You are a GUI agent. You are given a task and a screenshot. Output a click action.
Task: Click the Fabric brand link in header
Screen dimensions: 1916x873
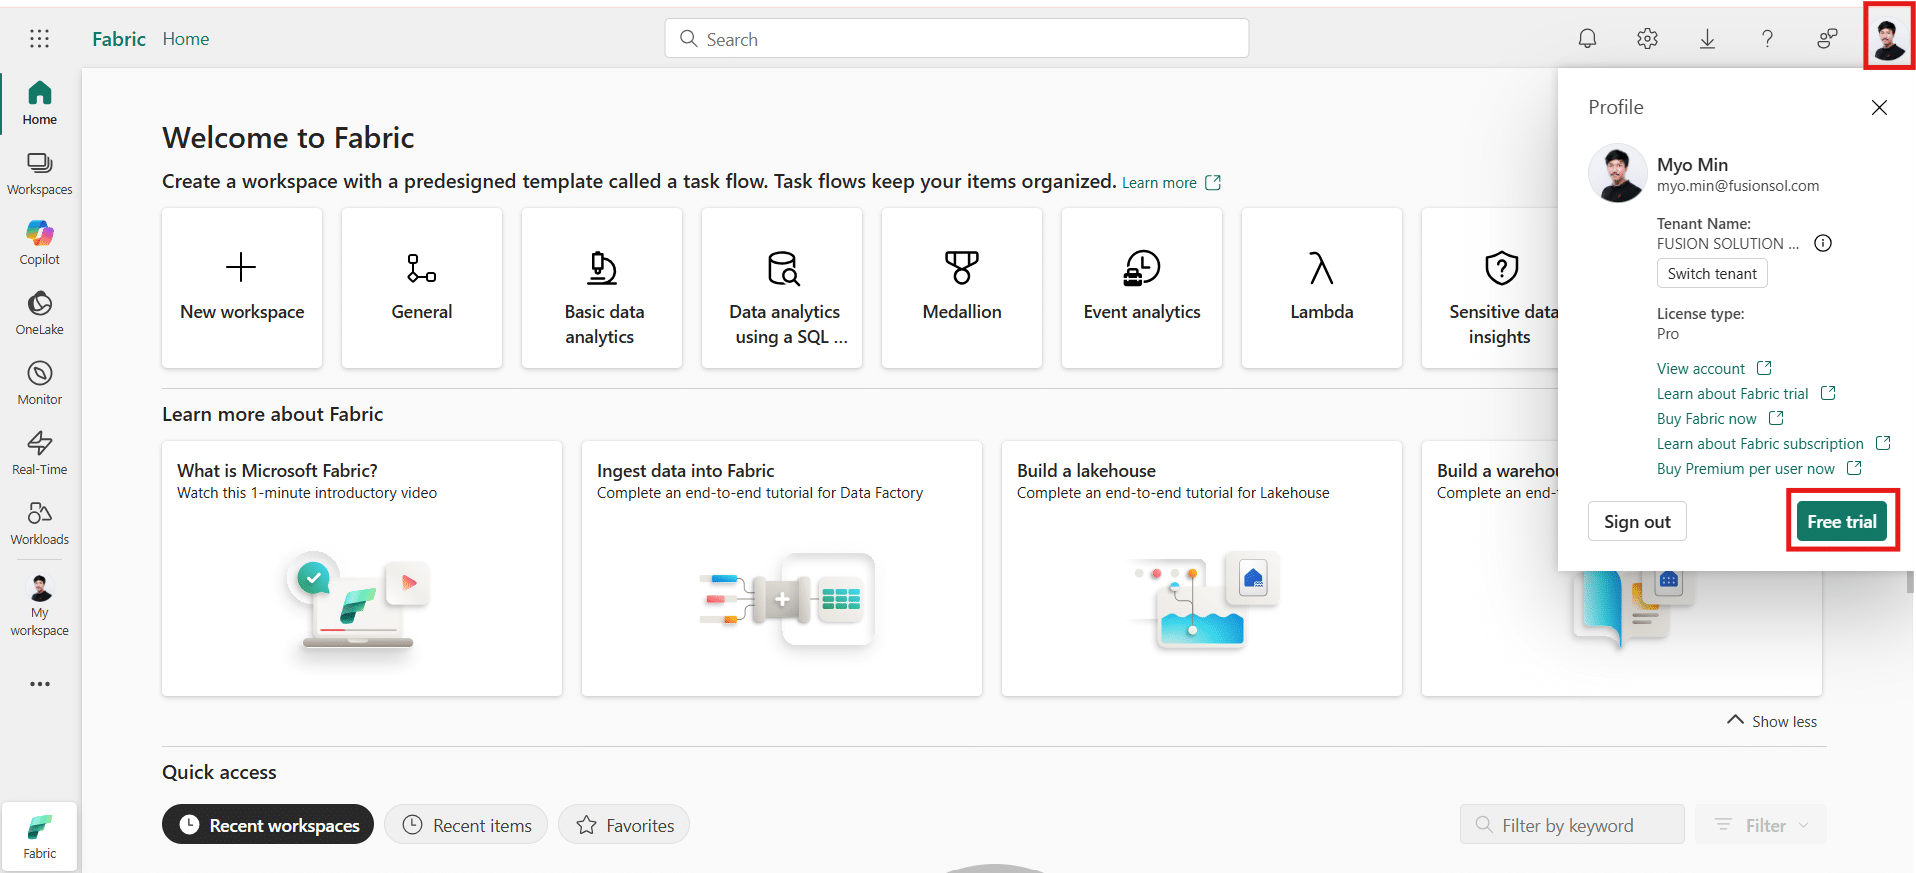(x=119, y=39)
